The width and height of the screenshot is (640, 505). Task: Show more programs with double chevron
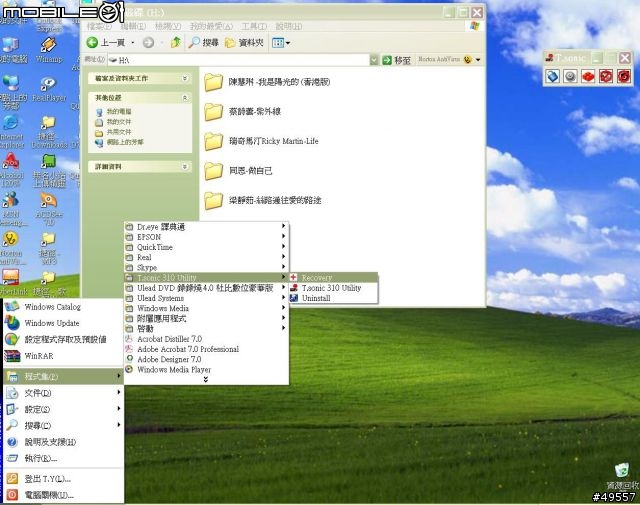(206, 380)
